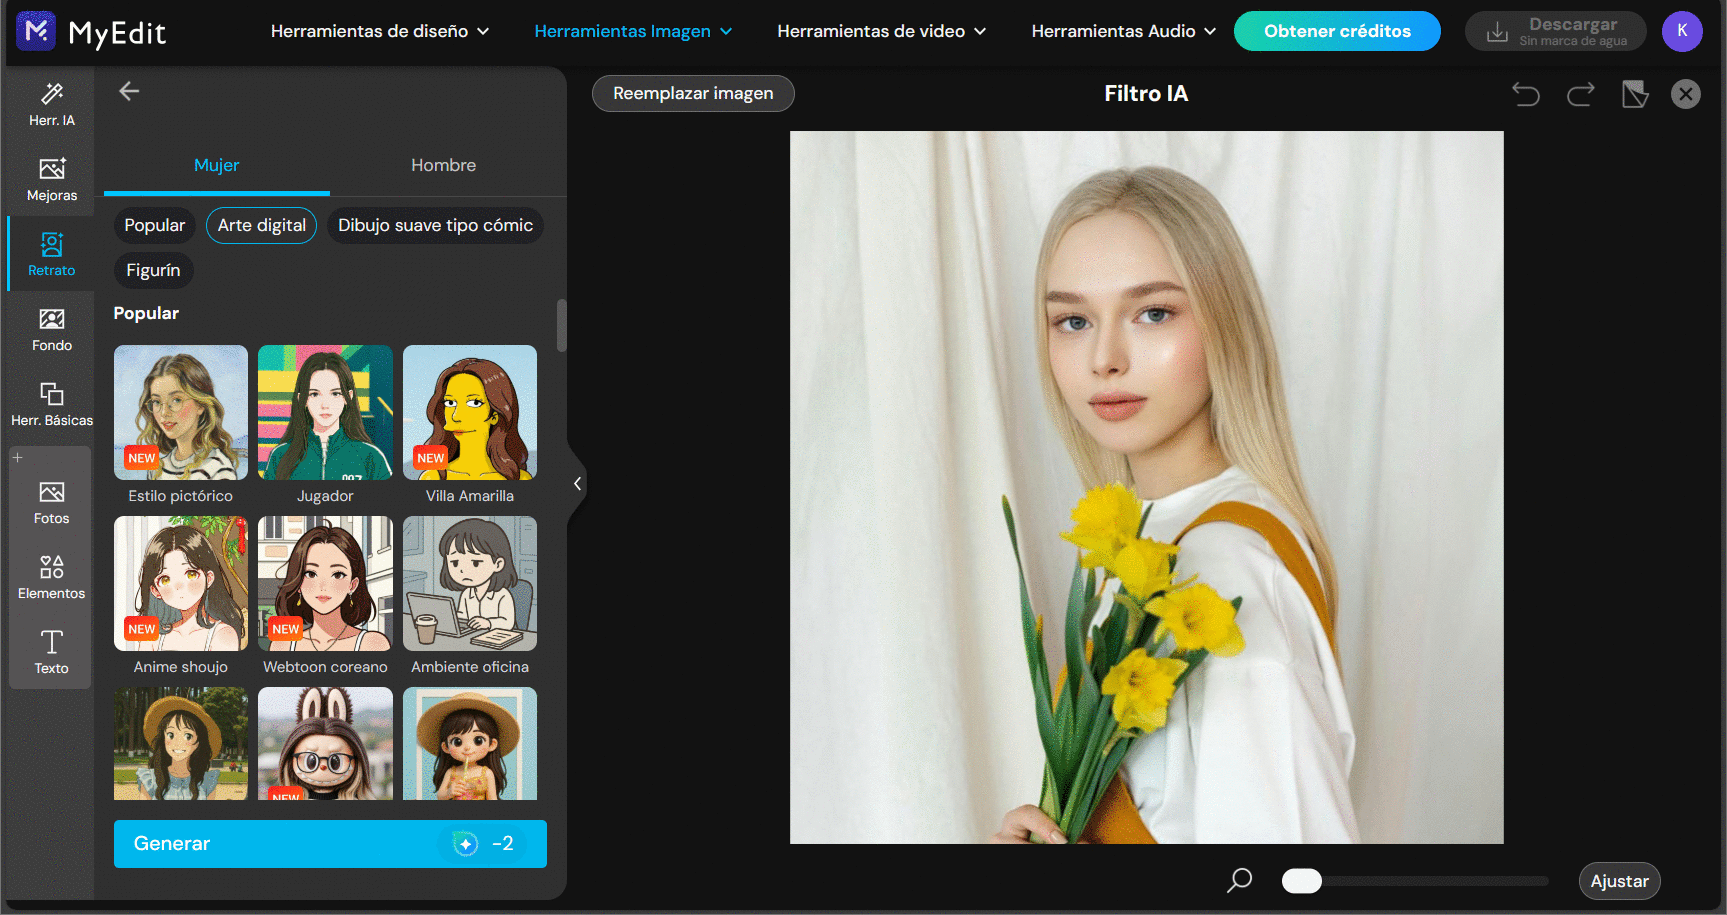Switch to the Mujer tab

click(x=217, y=166)
